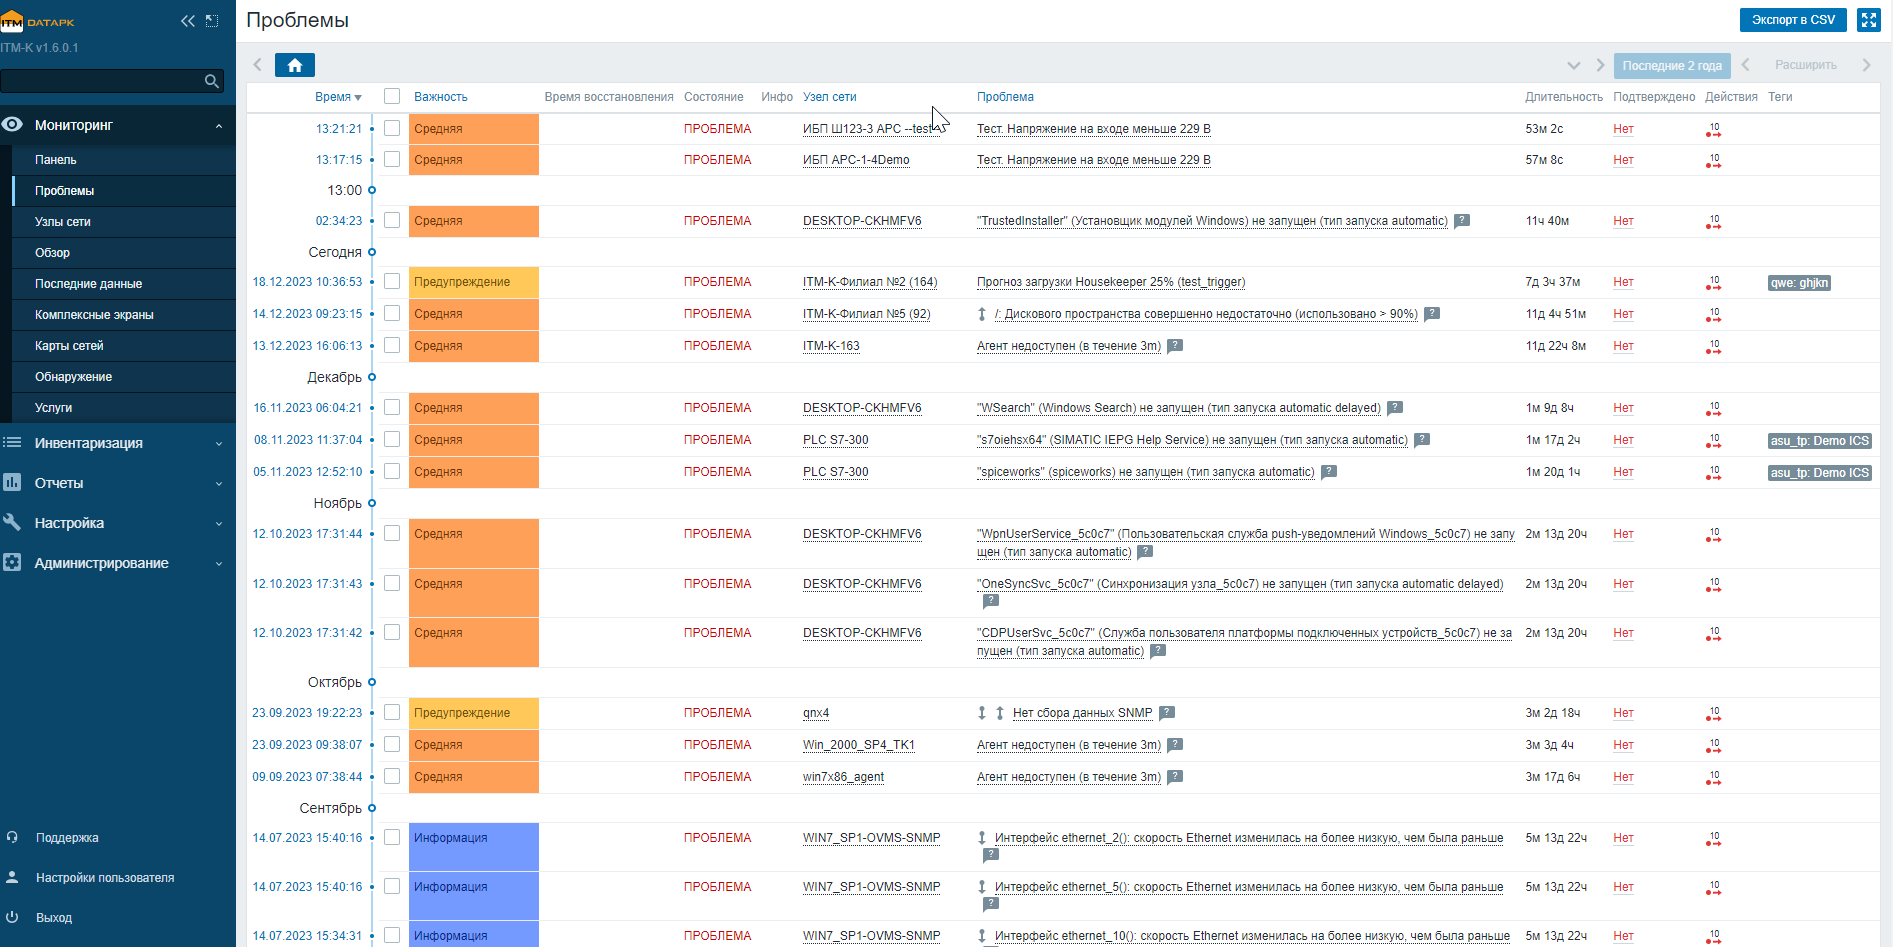Image resolution: width=1893 pixels, height=947 pixels.
Task: Open host link ITM-К-Филиал №2 (164)
Action: tap(870, 282)
